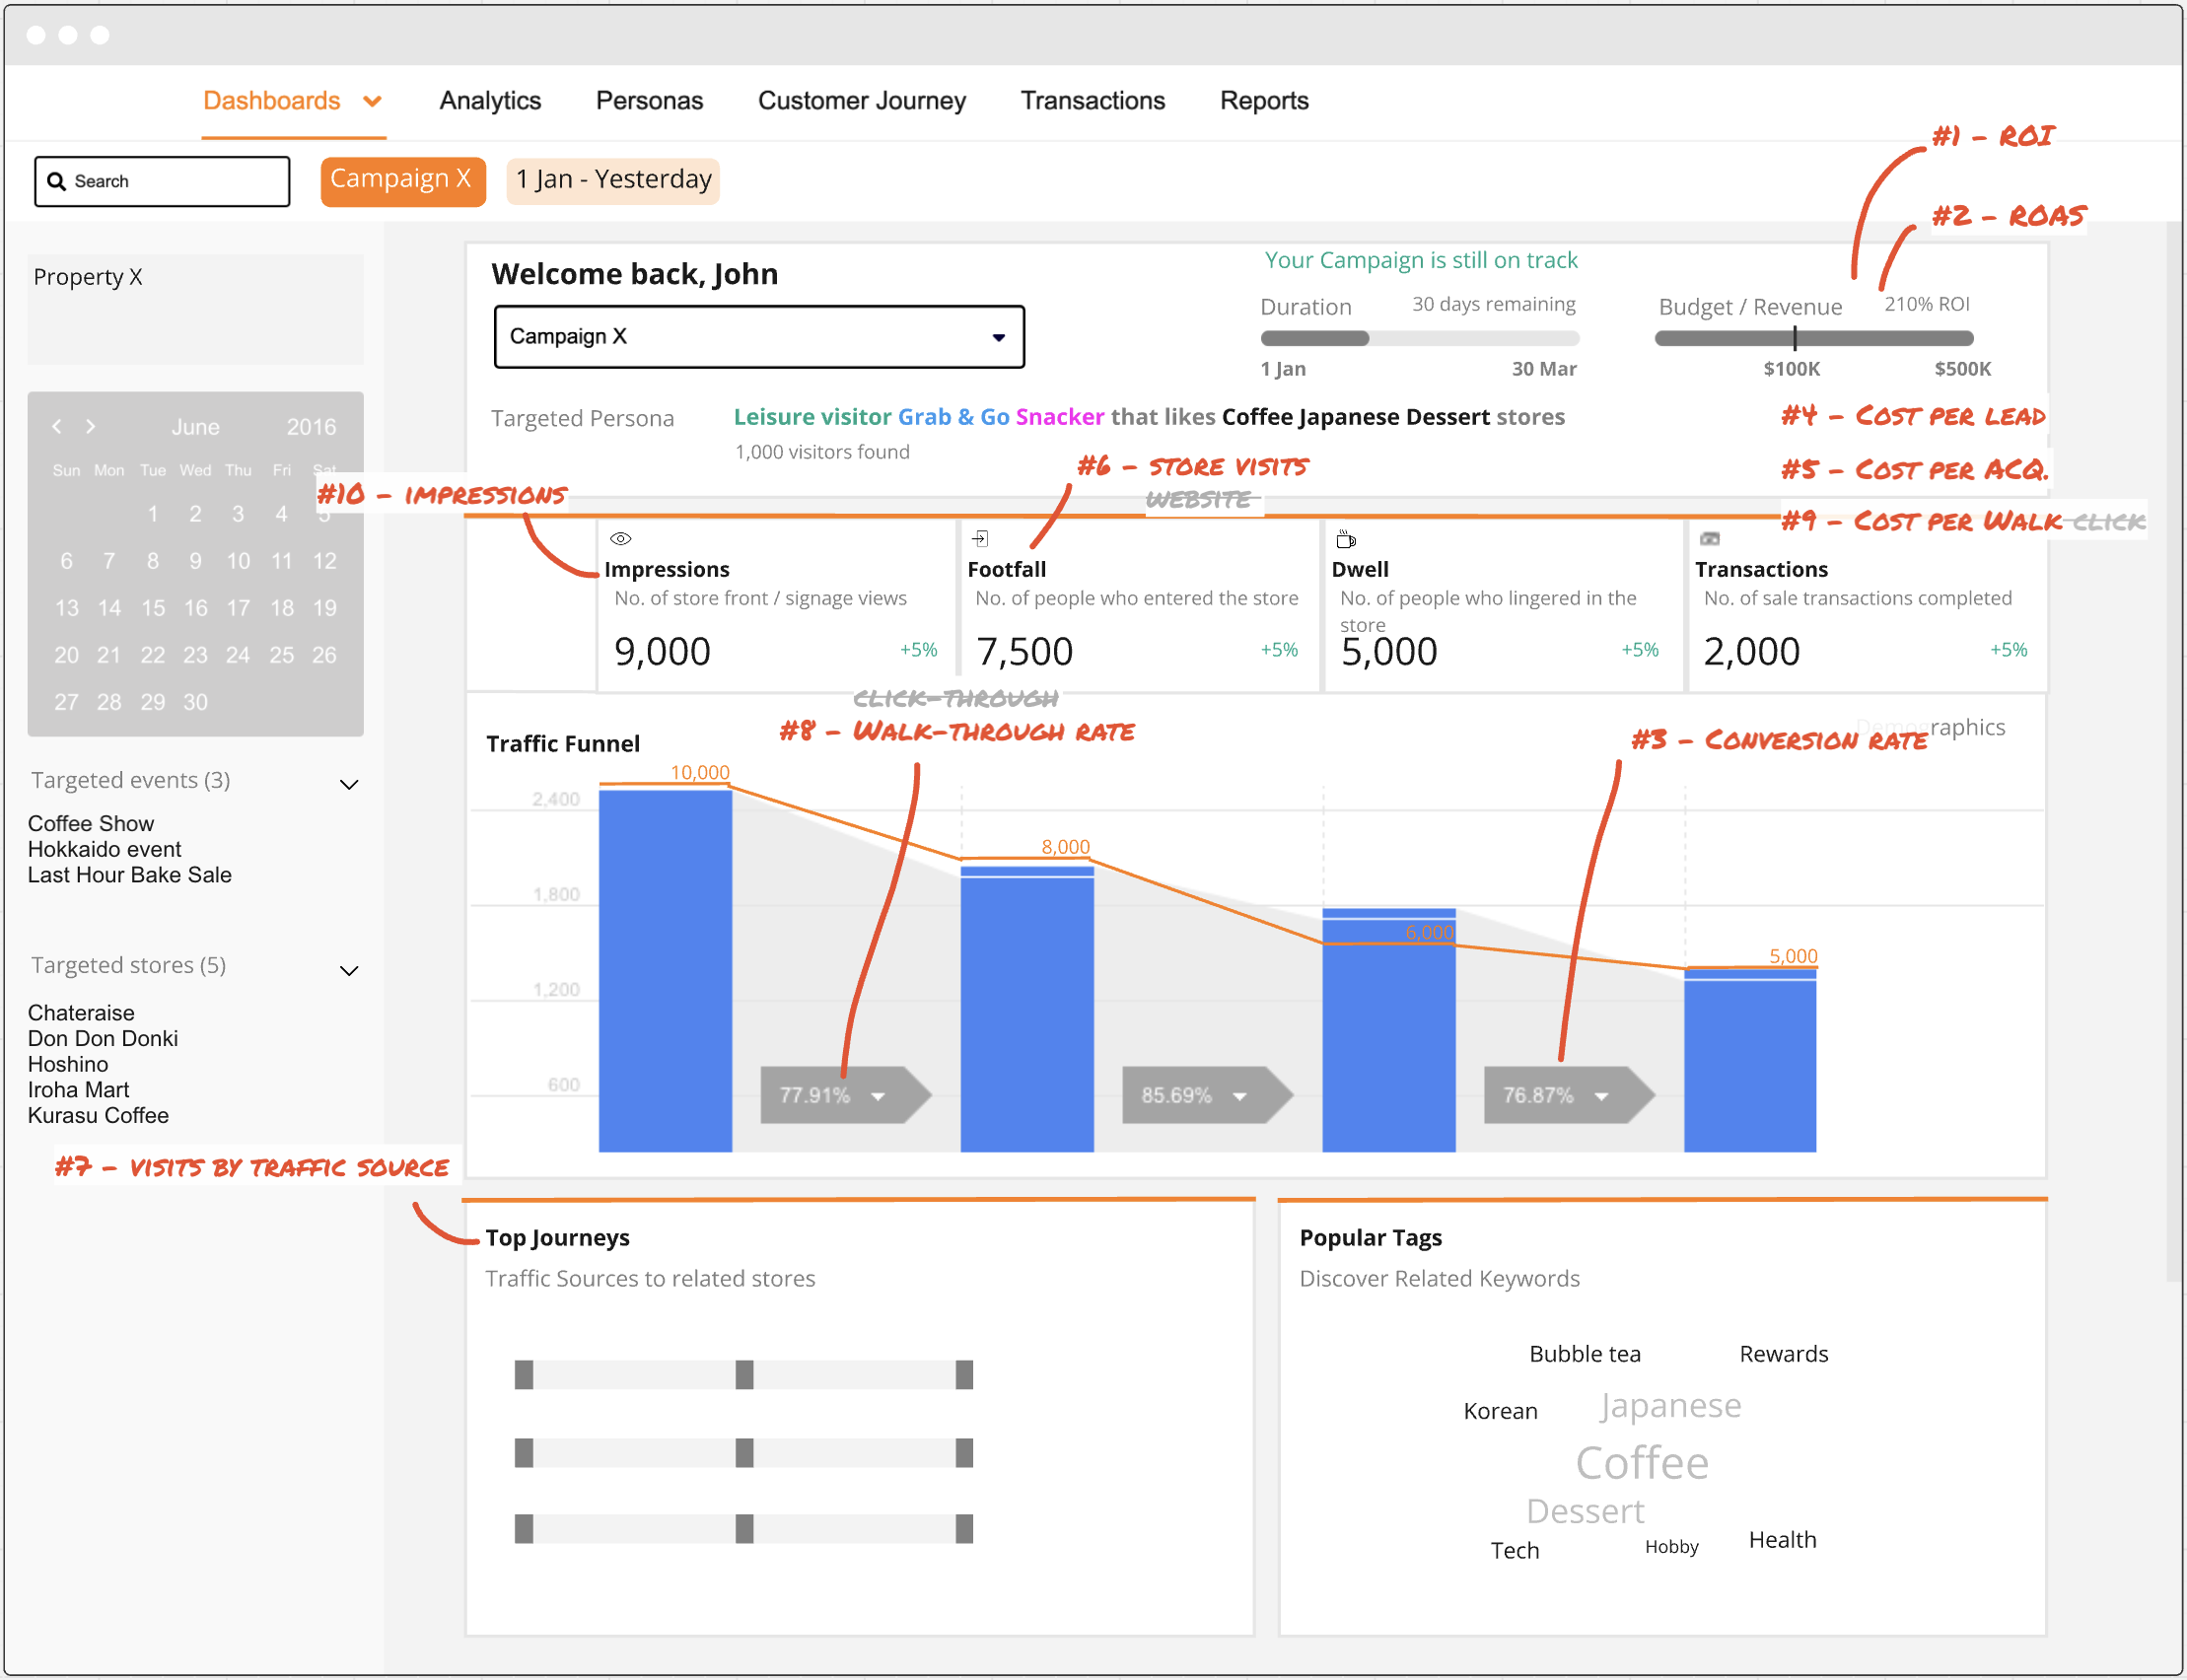Viewport: 2187px width, 1680px height.
Task: Open the 77.91% funnel rate dropdown
Action: coord(878,1097)
